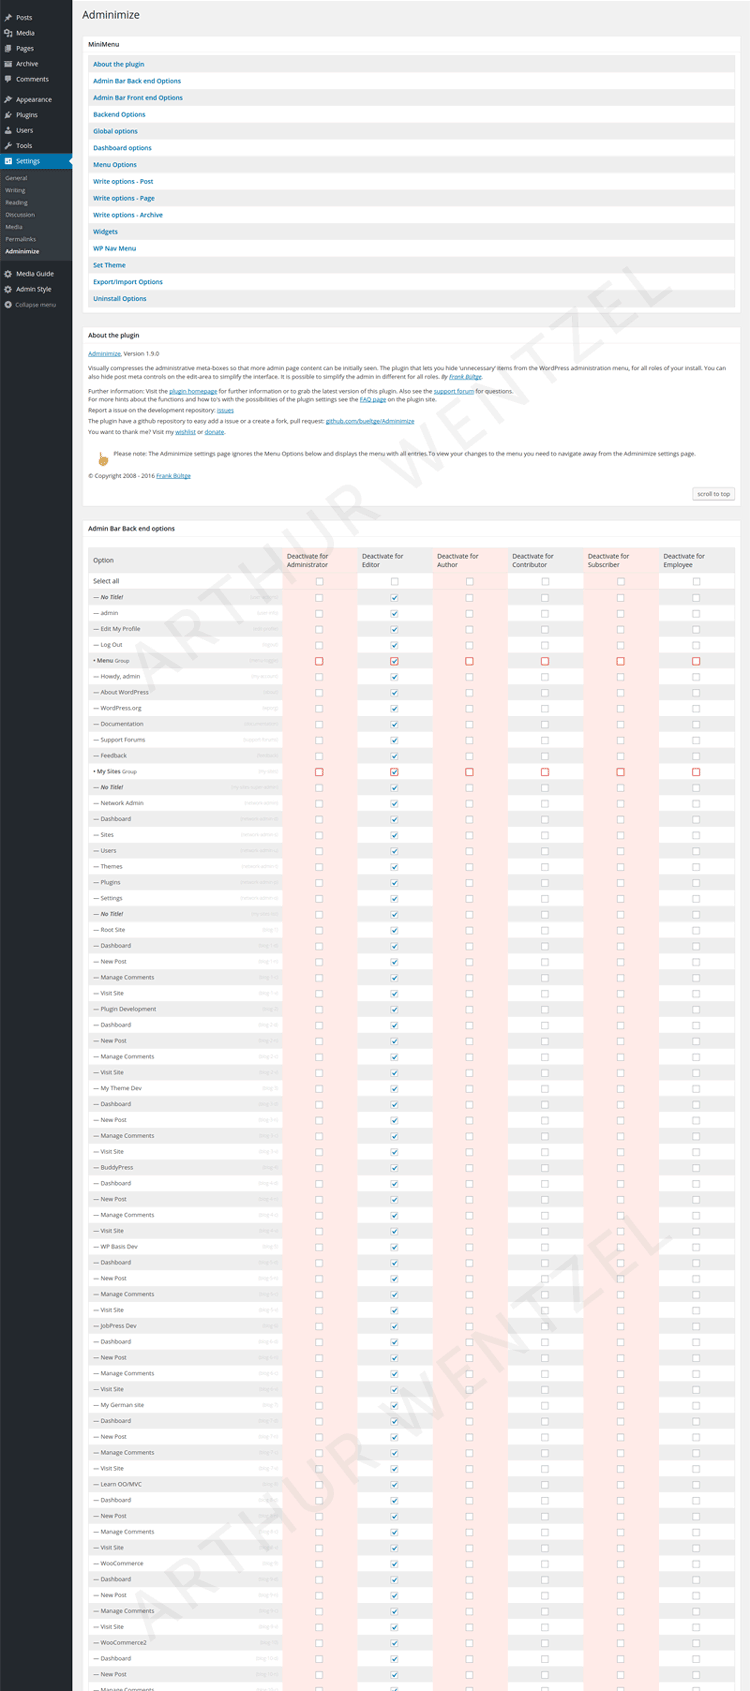The image size is (750, 1691).
Task: Uncheck Editor checkbox in Edit My Profile row
Action: coord(394,629)
